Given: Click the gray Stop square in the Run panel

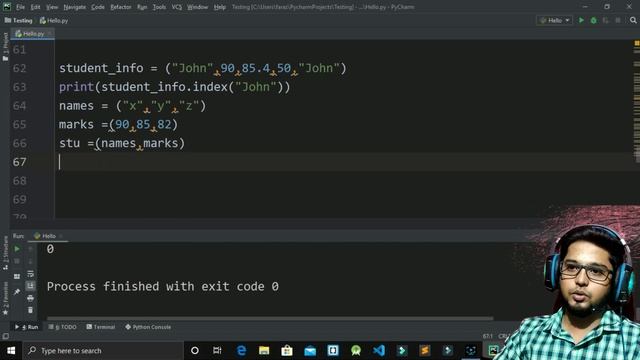Looking at the screenshot, I should point(17,261).
